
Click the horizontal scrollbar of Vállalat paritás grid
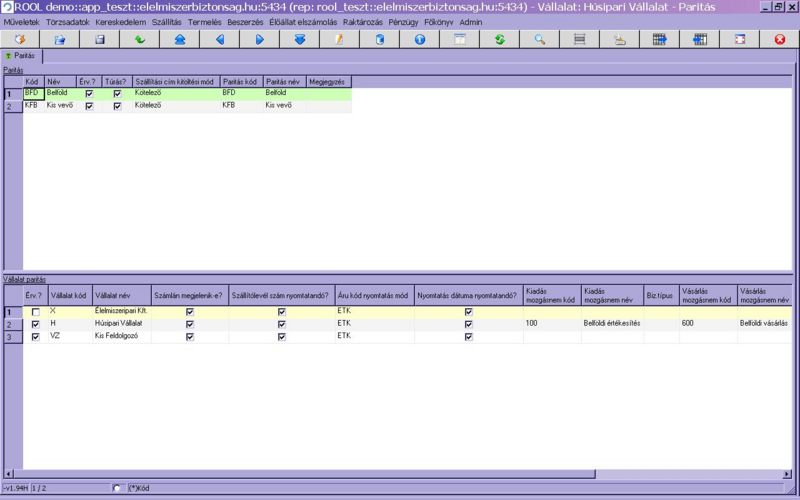(400, 473)
